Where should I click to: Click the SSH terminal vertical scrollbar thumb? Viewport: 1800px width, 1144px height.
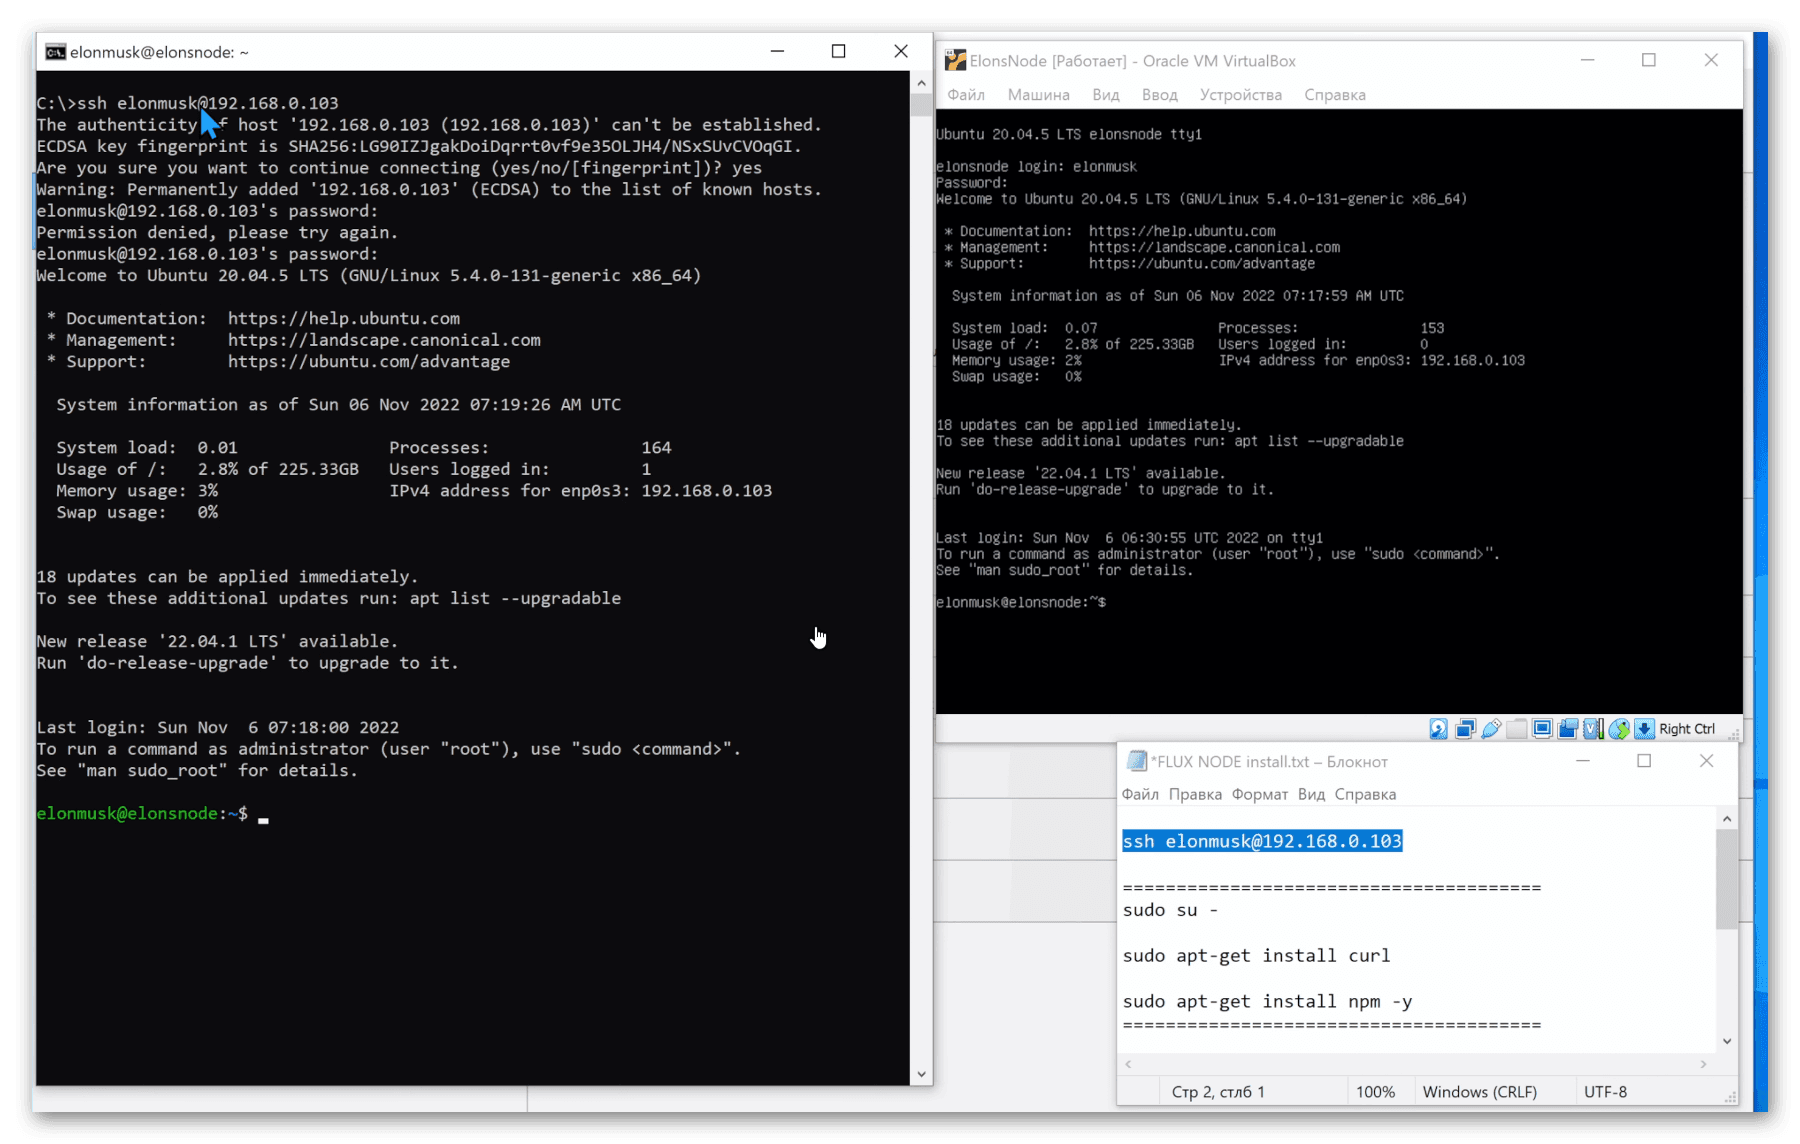pyautogui.click(x=921, y=104)
